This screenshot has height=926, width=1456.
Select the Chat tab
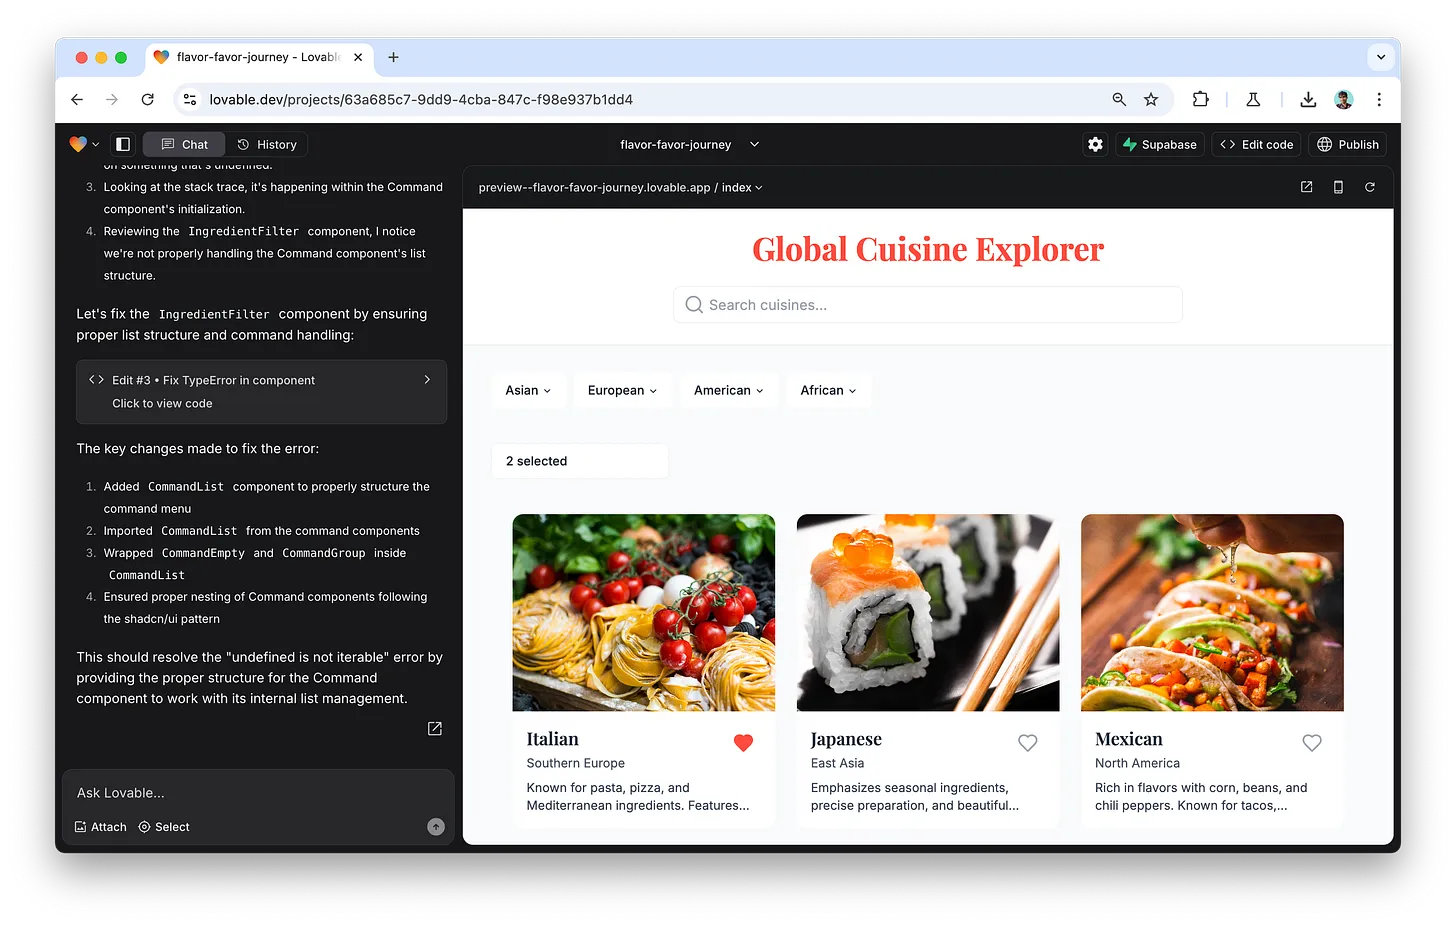(184, 144)
